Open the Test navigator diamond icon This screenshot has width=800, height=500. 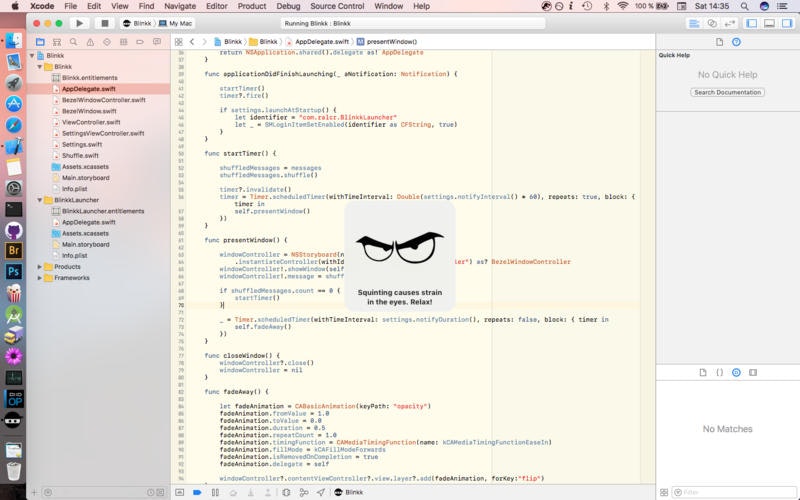click(107, 42)
